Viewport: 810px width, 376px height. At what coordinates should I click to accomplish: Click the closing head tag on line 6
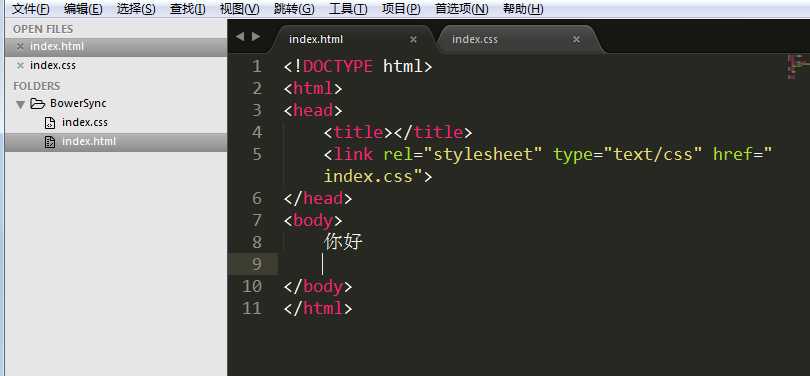[318, 198]
